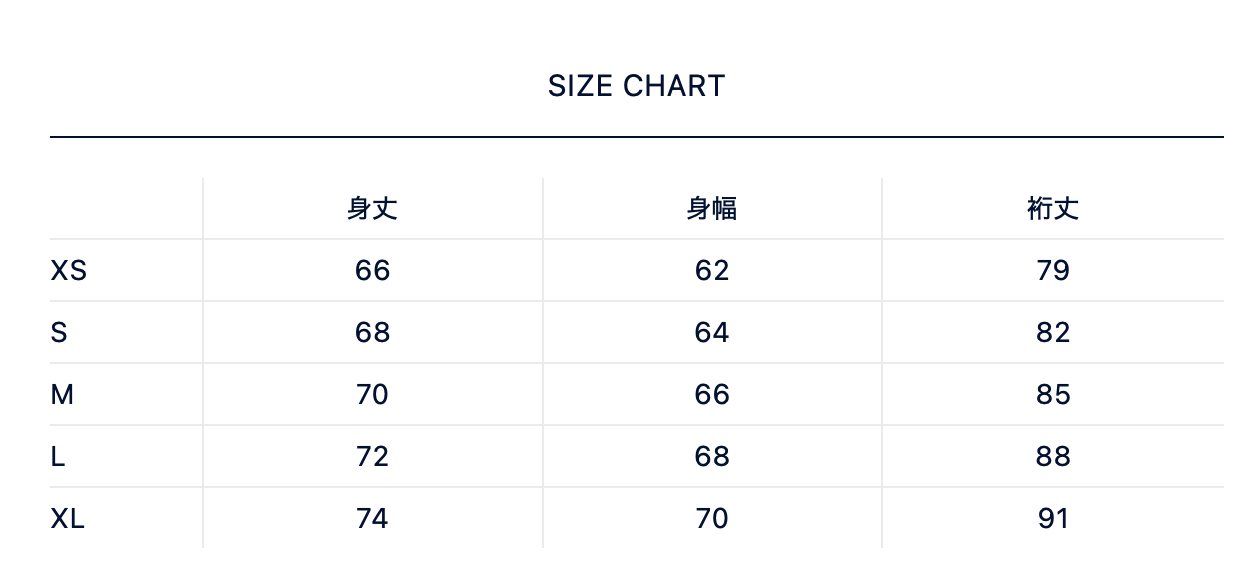Screen dimensions: 1260x568
Task: Click XS 身幅 value 62
Action: pos(712,271)
